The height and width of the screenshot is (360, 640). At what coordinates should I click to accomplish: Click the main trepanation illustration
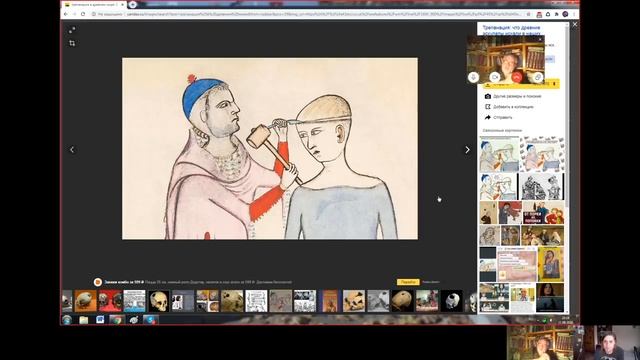coord(270,149)
